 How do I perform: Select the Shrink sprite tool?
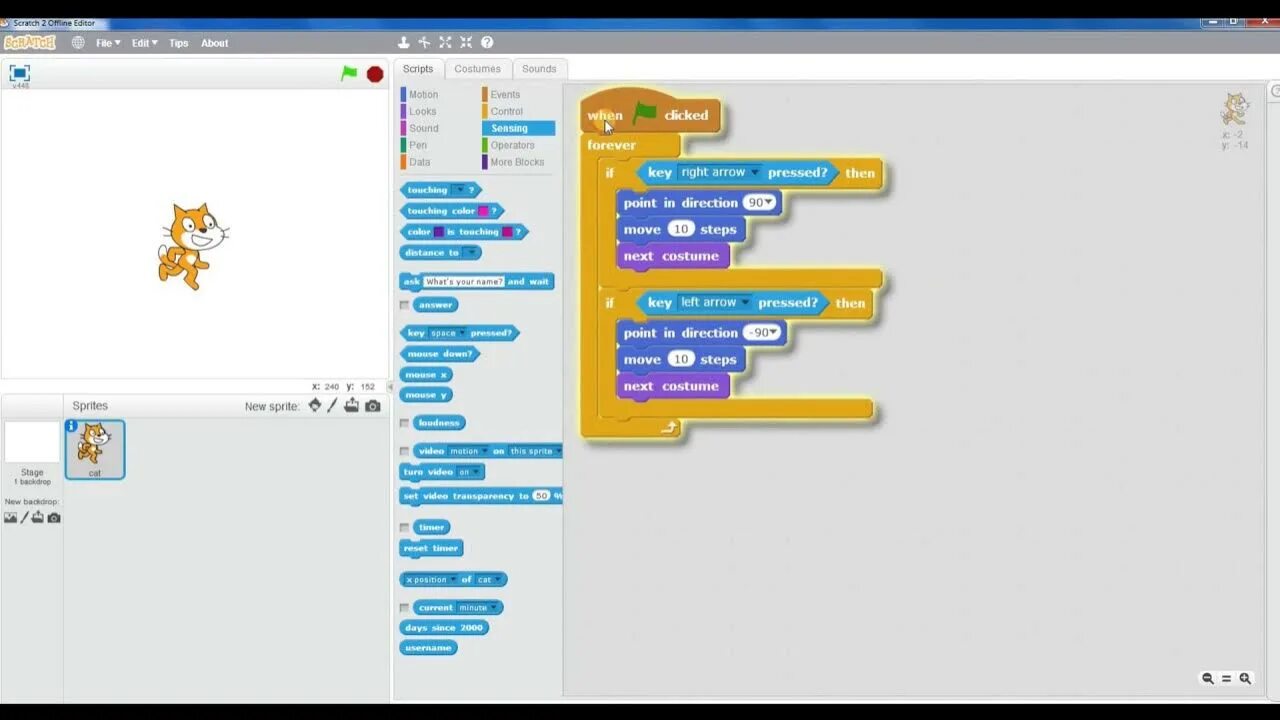pyautogui.click(x=466, y=42)
